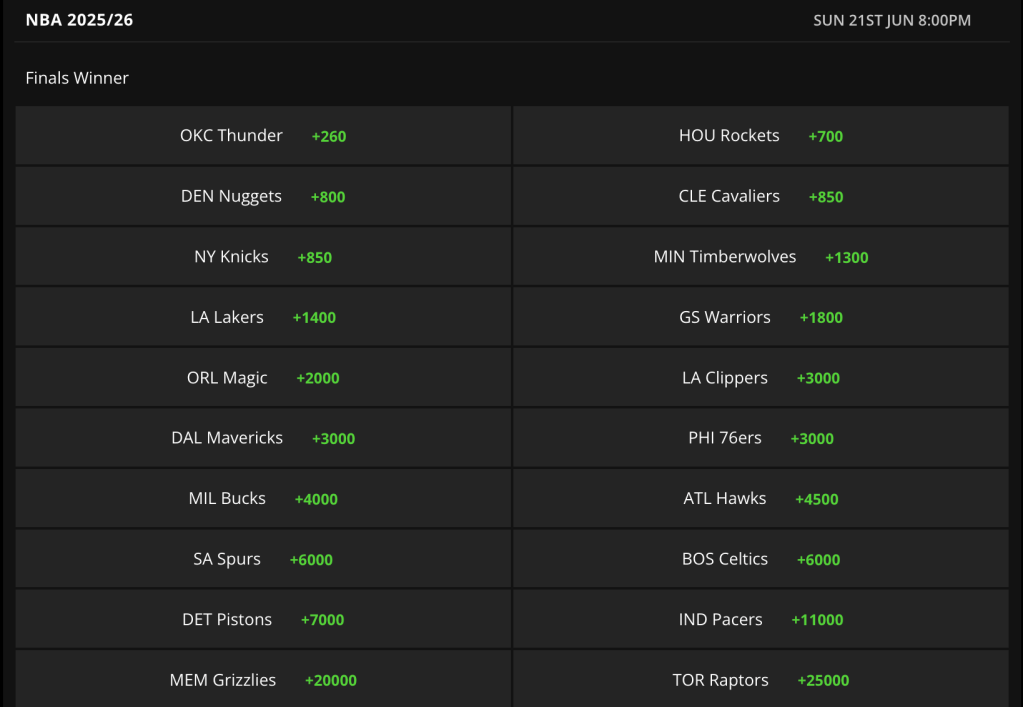This screenshot has width=1023, height=707.
Task: Click MIL Bucks +4000 odds
Action: tap(263, 498)
